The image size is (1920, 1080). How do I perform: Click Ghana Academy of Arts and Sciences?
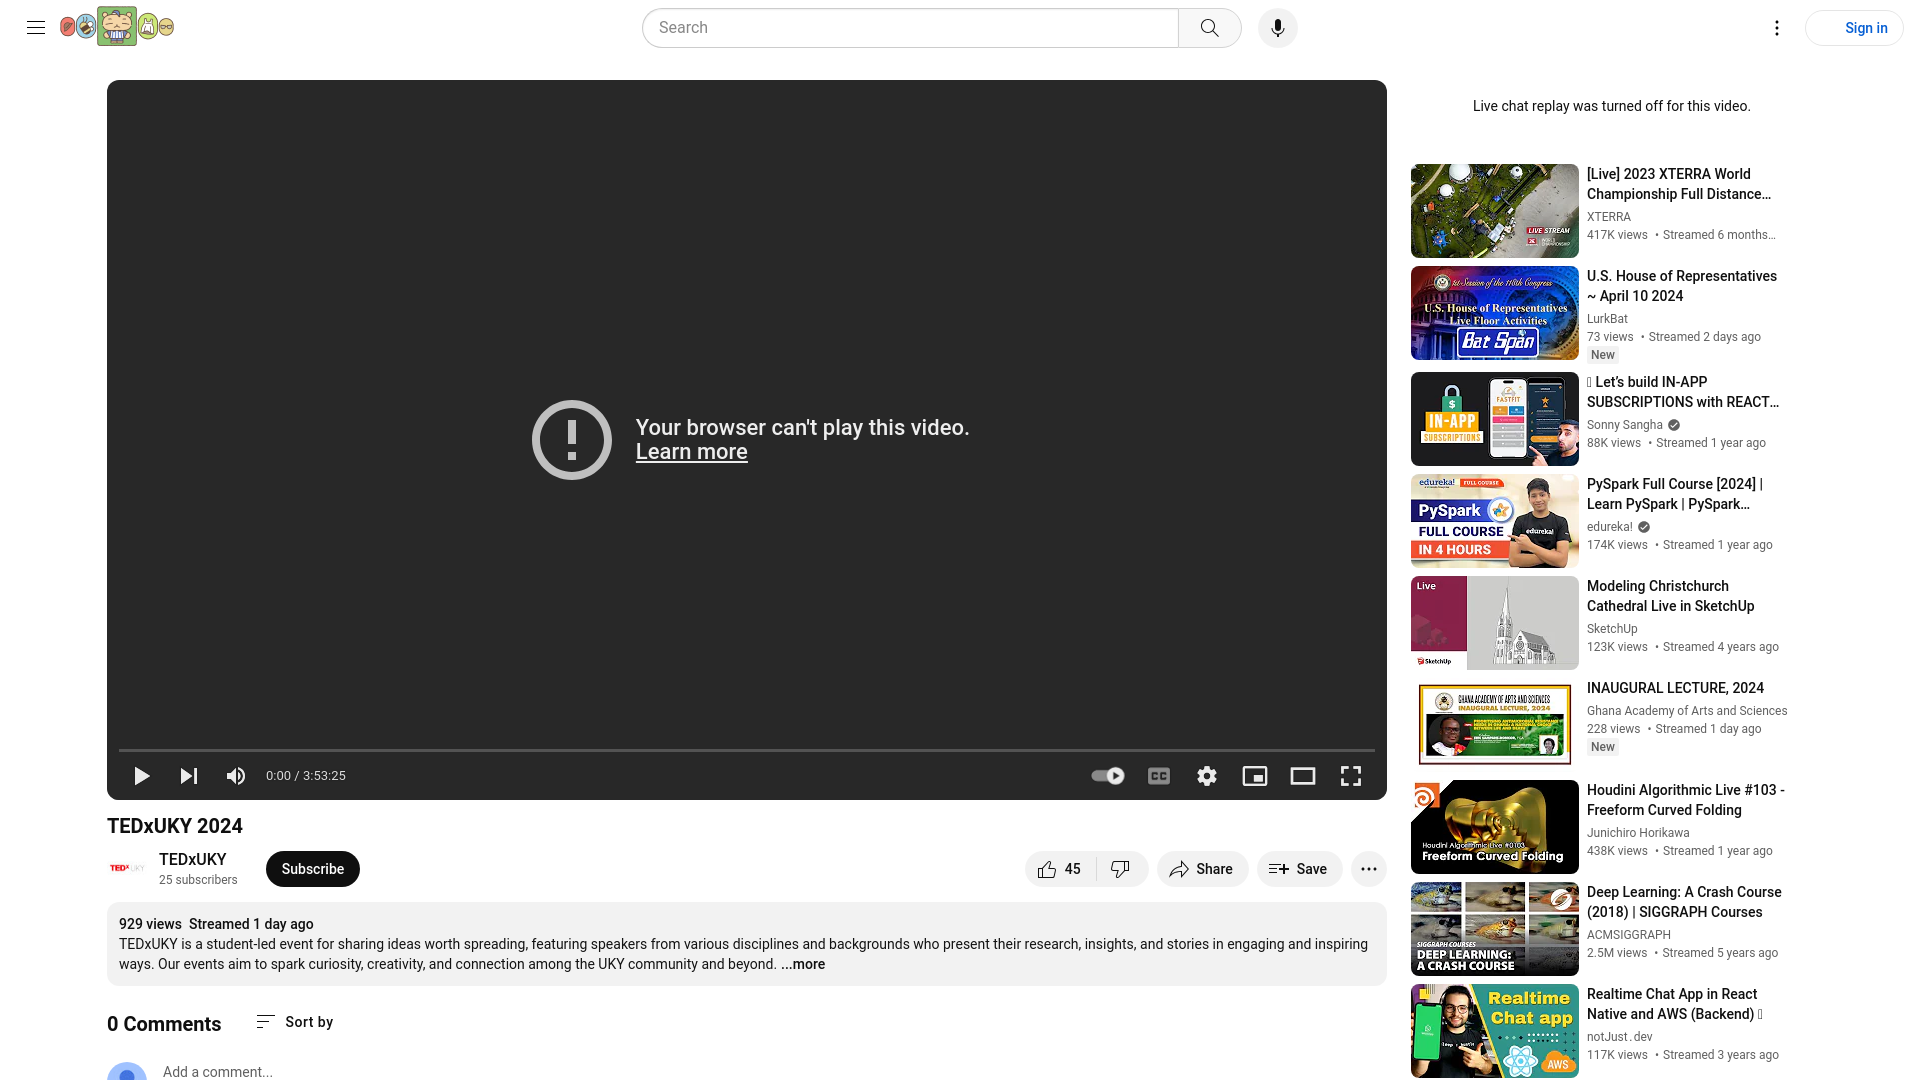[1687, 711]
